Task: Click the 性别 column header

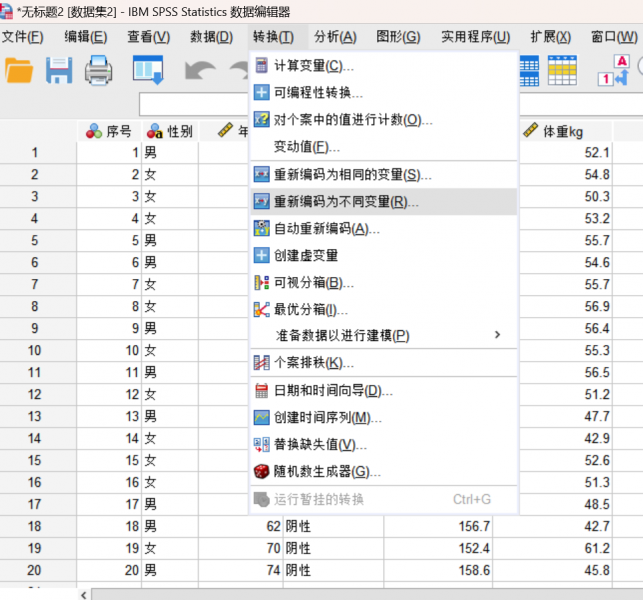Action: [x=170, y=131]
